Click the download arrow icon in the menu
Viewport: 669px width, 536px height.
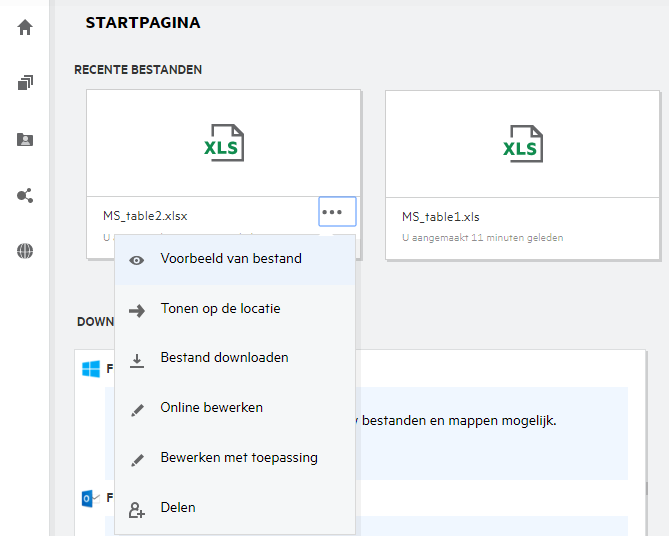137,359
